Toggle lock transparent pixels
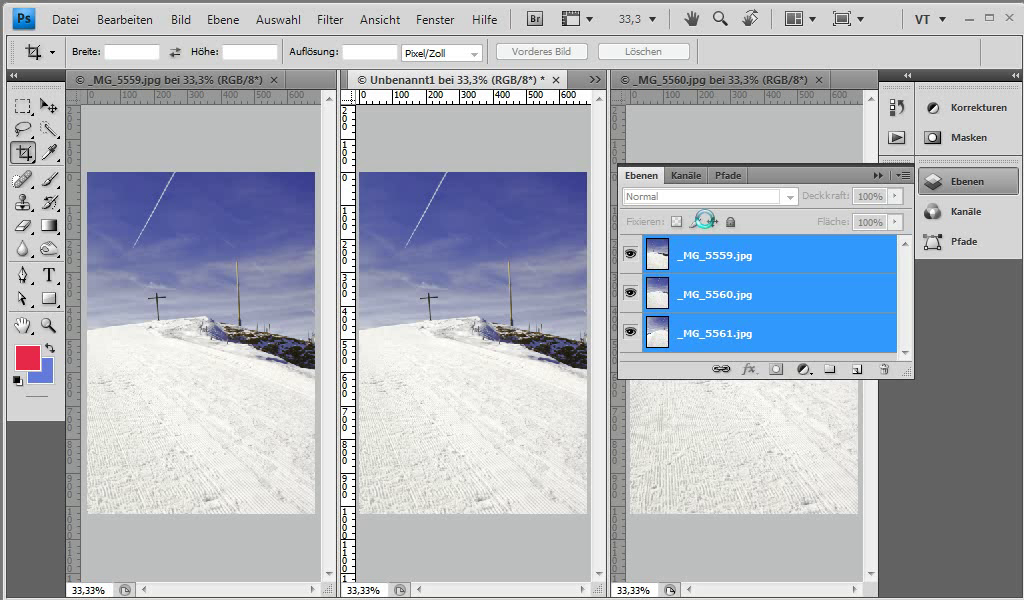 [677, 222]
